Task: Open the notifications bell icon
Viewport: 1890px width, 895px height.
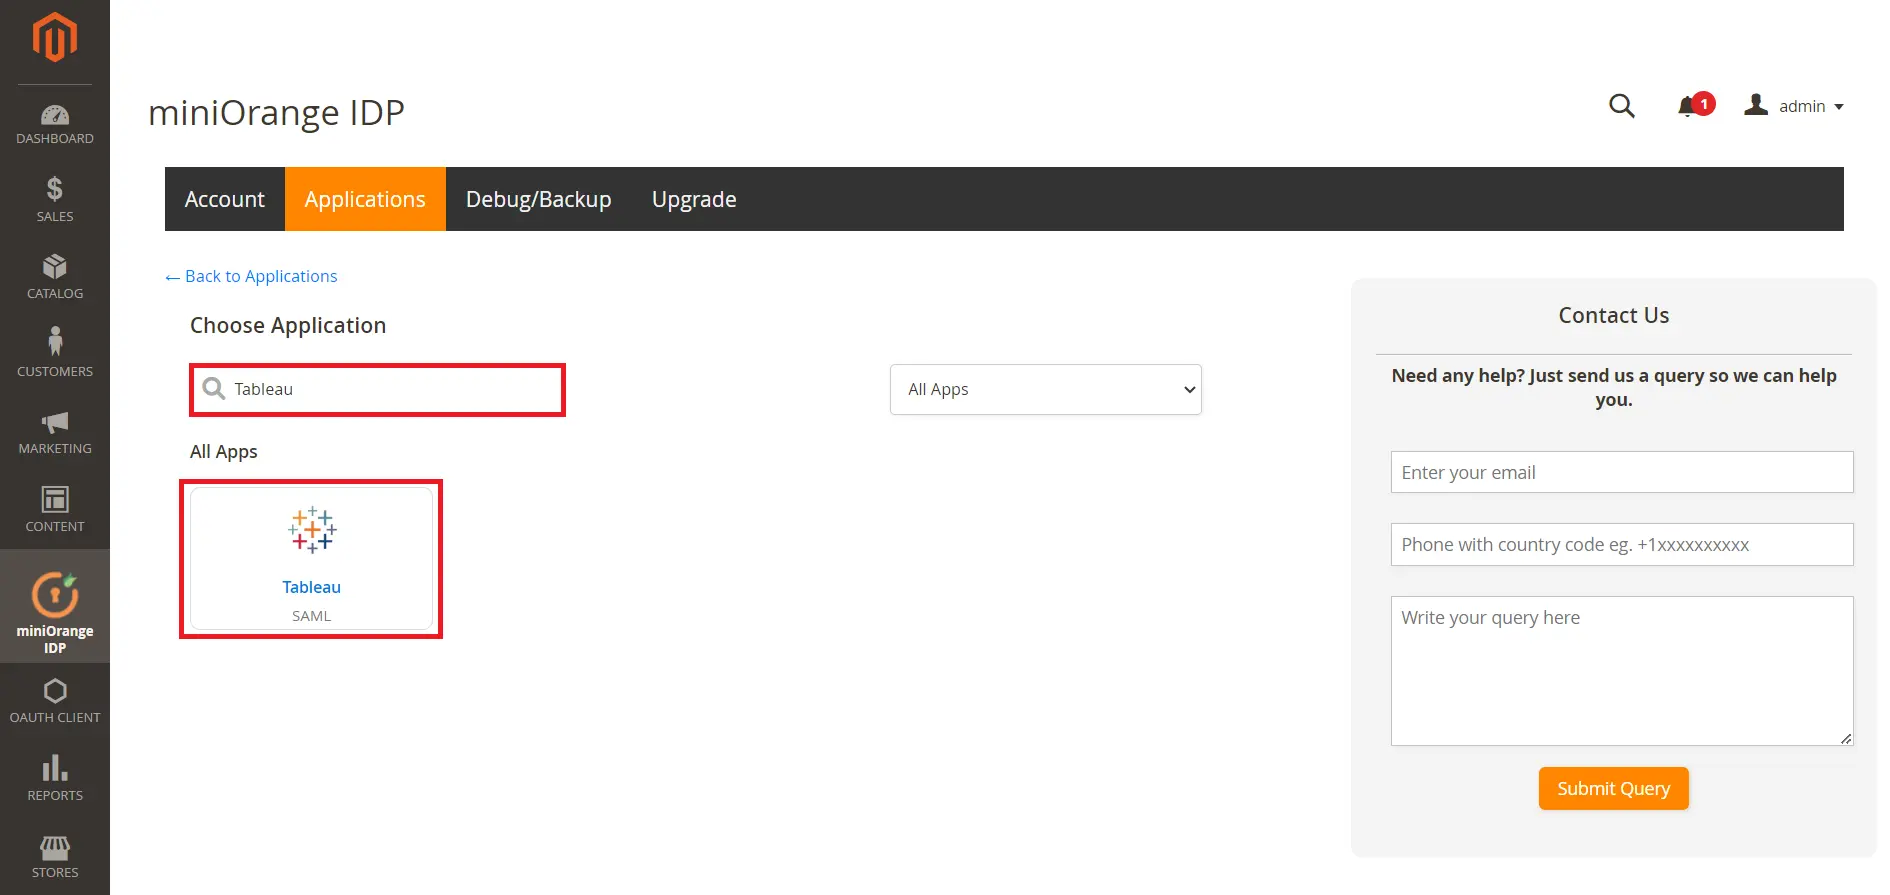Action: click(1688, 107)
